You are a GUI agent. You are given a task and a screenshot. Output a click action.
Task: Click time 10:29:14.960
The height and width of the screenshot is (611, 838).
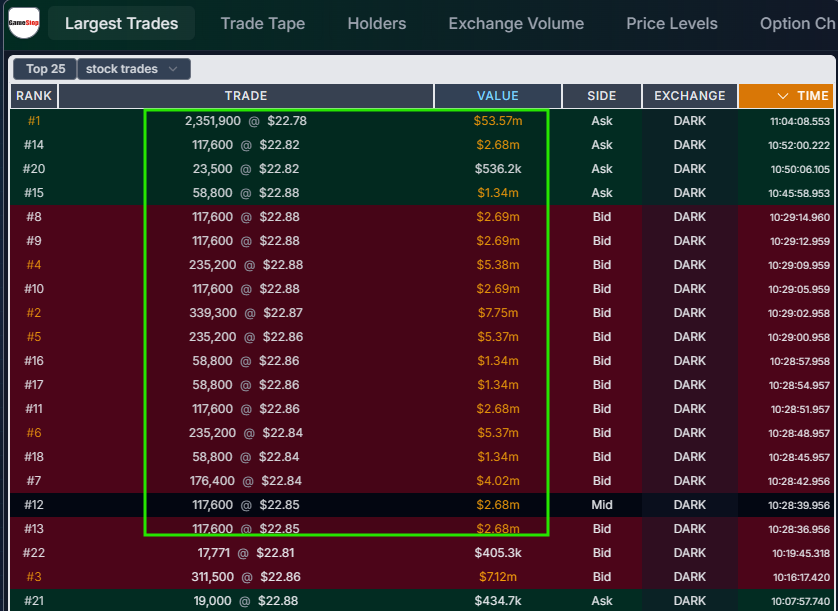(x=800, y=218)
